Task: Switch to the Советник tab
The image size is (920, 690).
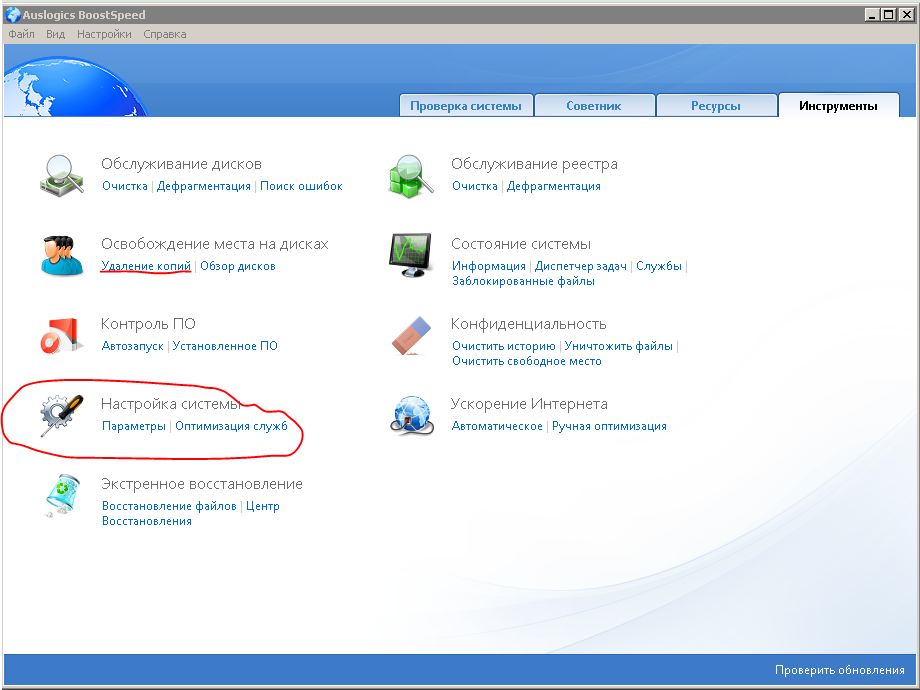Action: pos(594,106)
